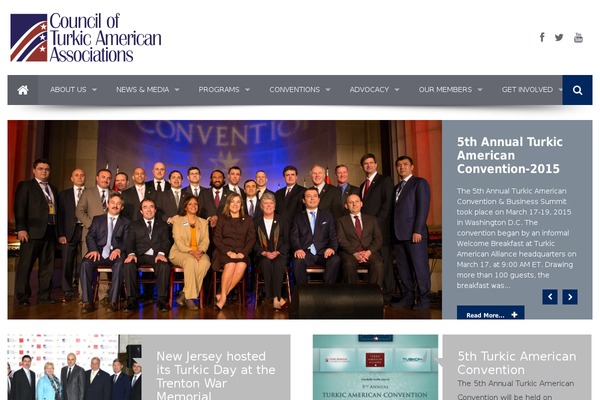
Task: Click the Read More button
Action: point(491,313)
